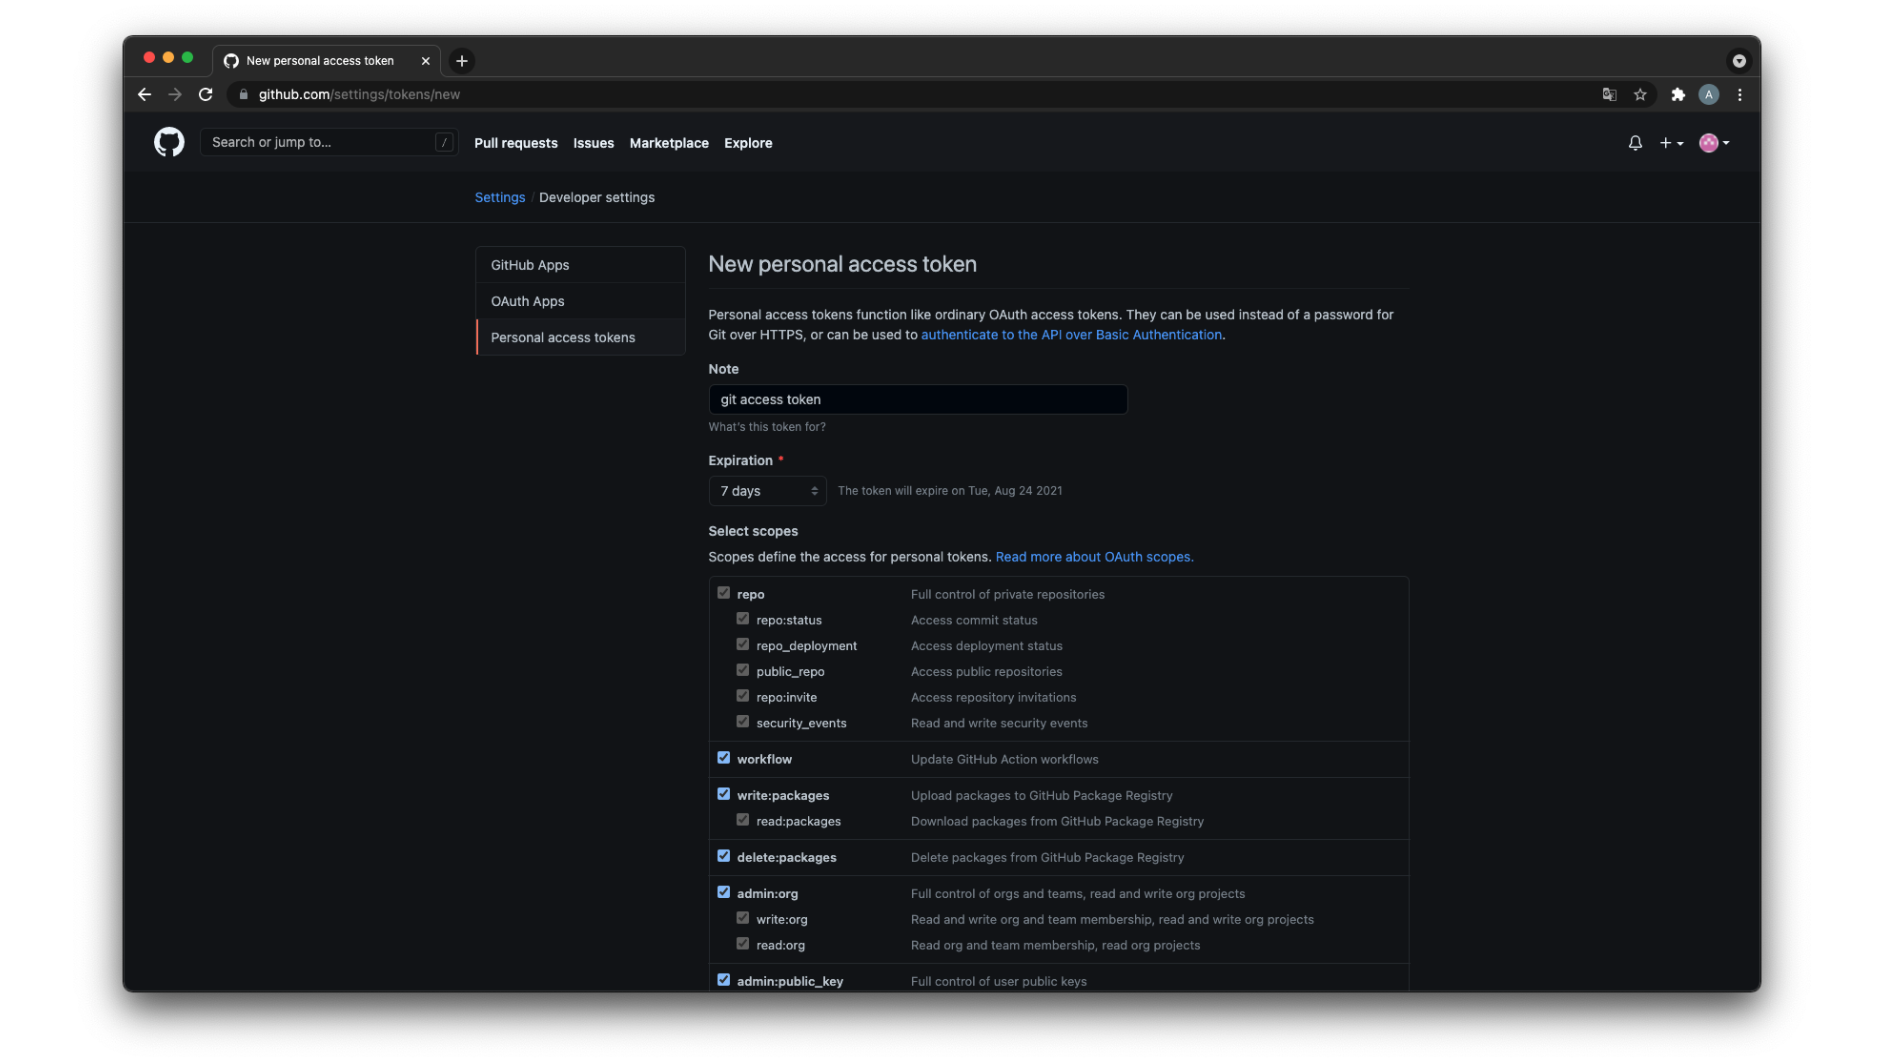Bookmark page with the star icon
The width and height of the screenshot is (1885, 1061).
click(x=1640, y=94)
